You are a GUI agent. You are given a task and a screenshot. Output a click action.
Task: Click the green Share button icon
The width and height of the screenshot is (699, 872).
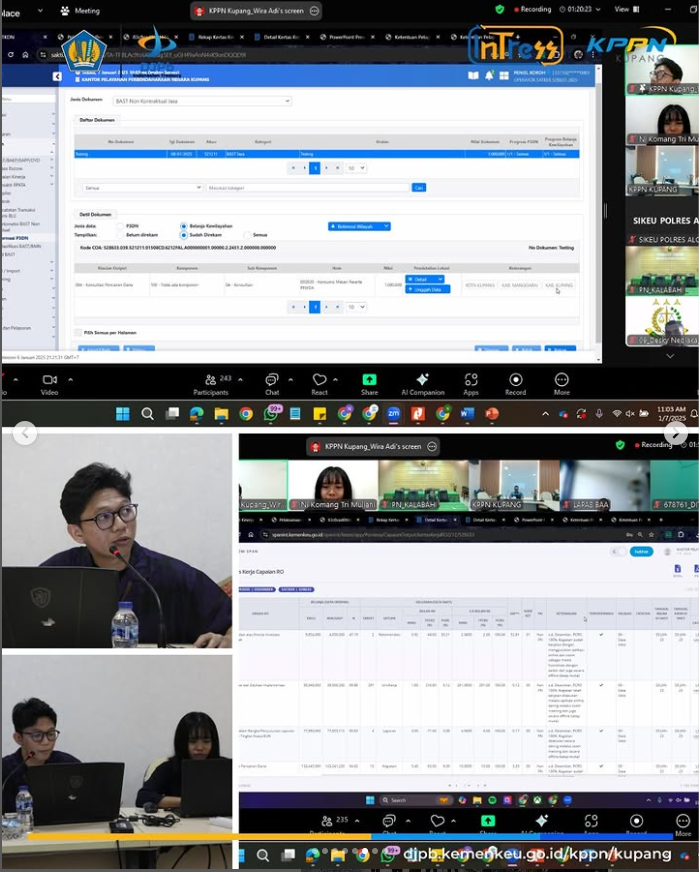pos(369,383)
